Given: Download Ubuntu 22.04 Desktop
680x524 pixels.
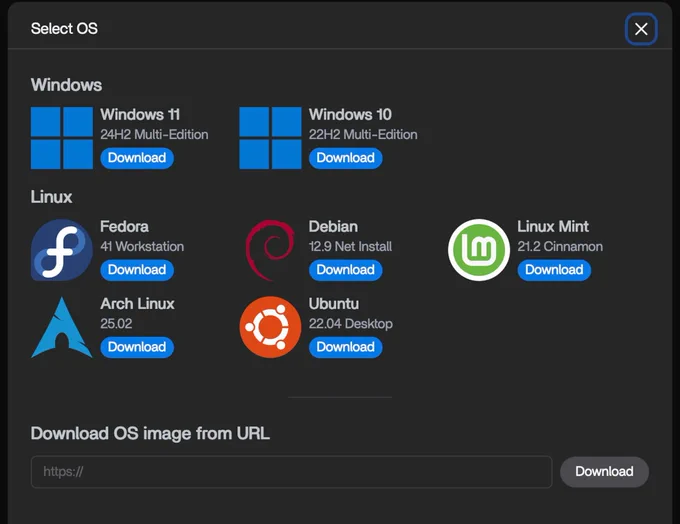Looking at the screenshot, I should [346, 347].
